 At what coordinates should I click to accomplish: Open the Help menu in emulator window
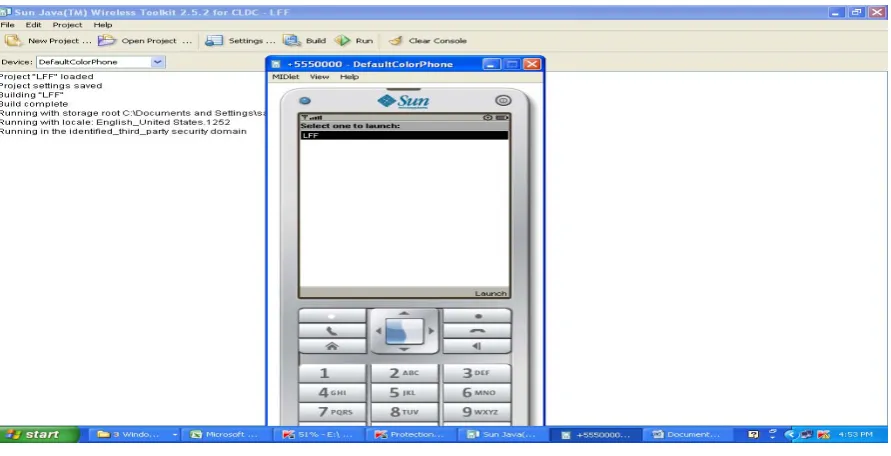[x=349, y=77]
